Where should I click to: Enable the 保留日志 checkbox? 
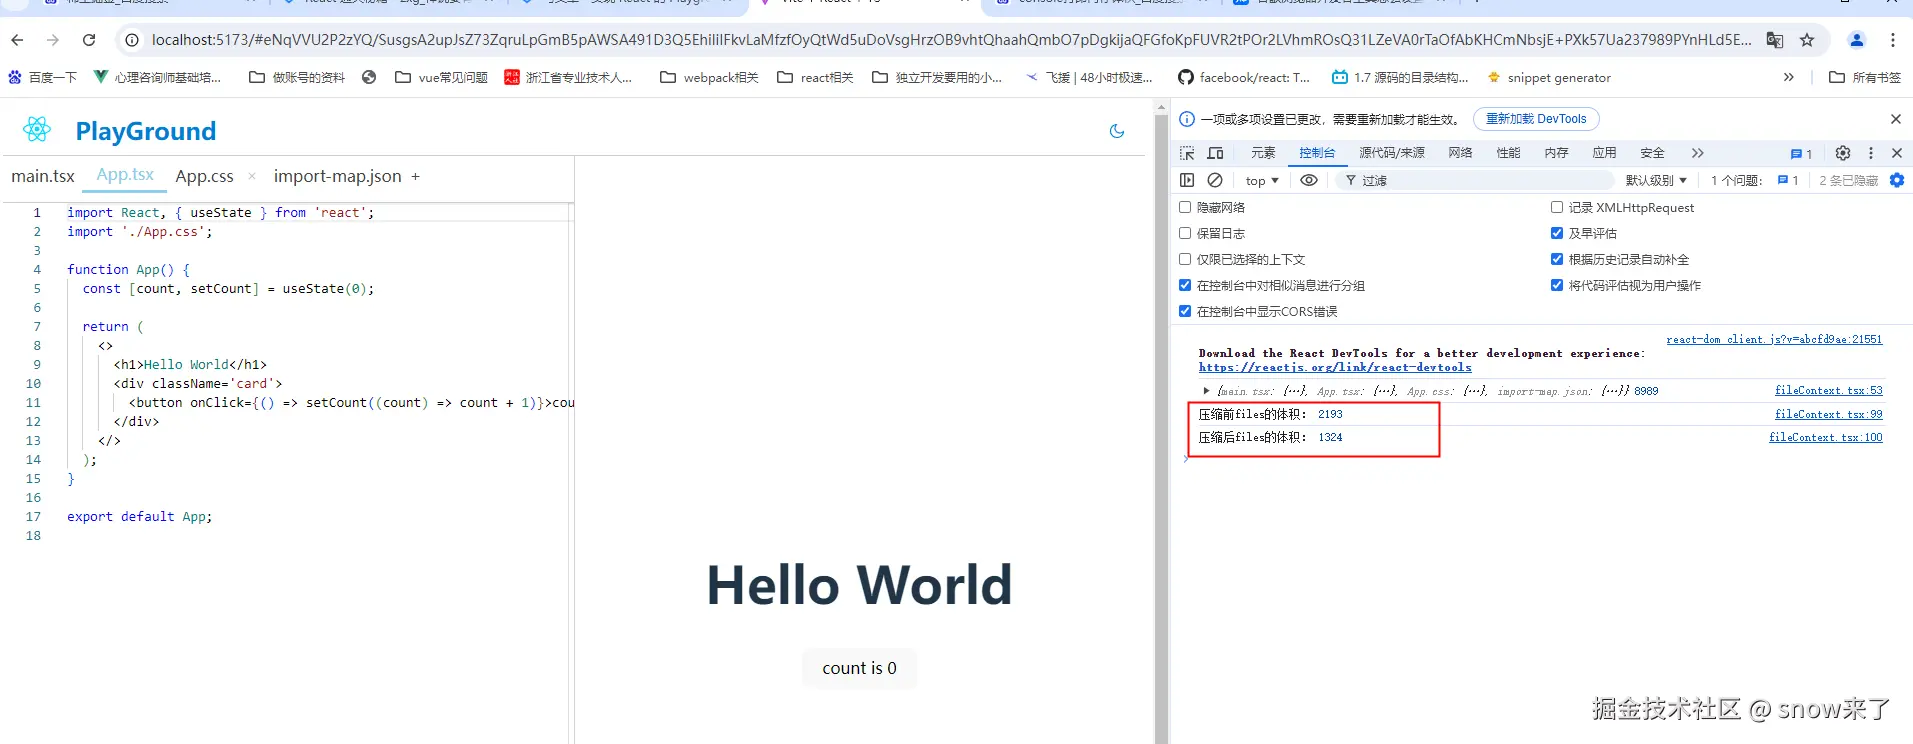(x=1185, y=233)
